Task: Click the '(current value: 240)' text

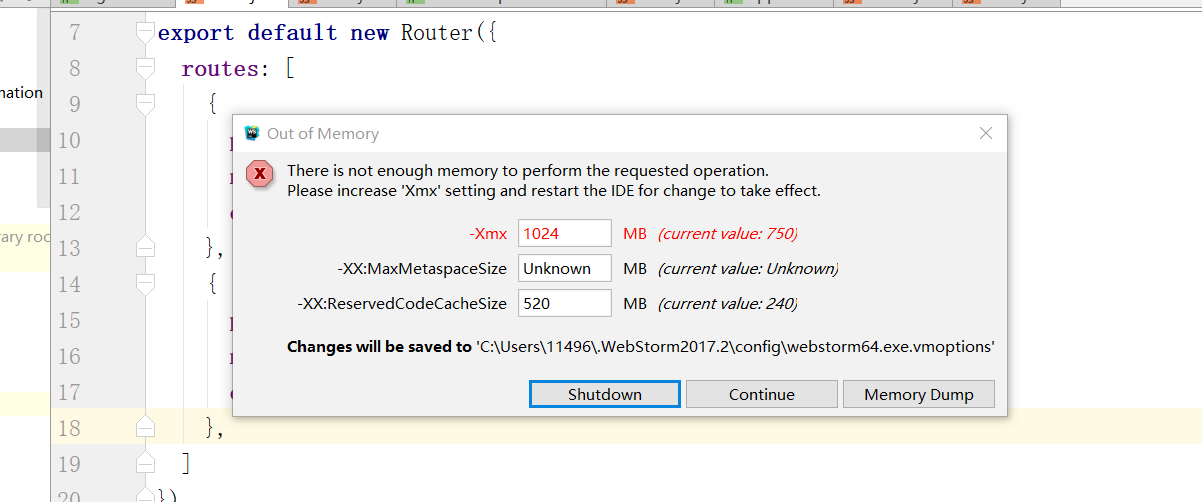Action: [727, 304]
